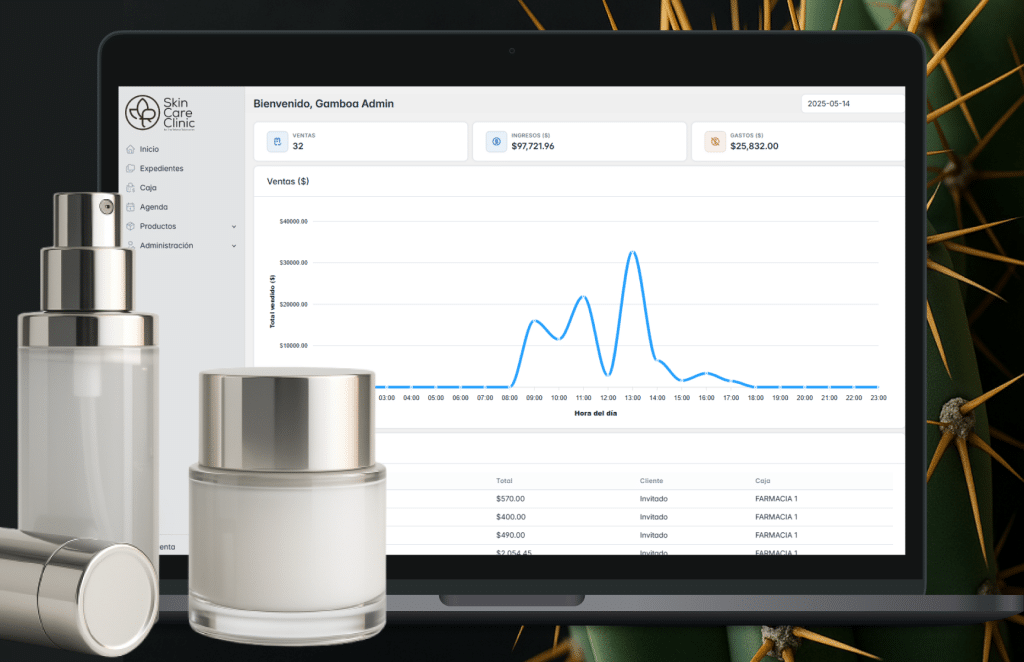Click the Inicio home icon
Viewport: 1024px width, 662px height.
(130, 149)
